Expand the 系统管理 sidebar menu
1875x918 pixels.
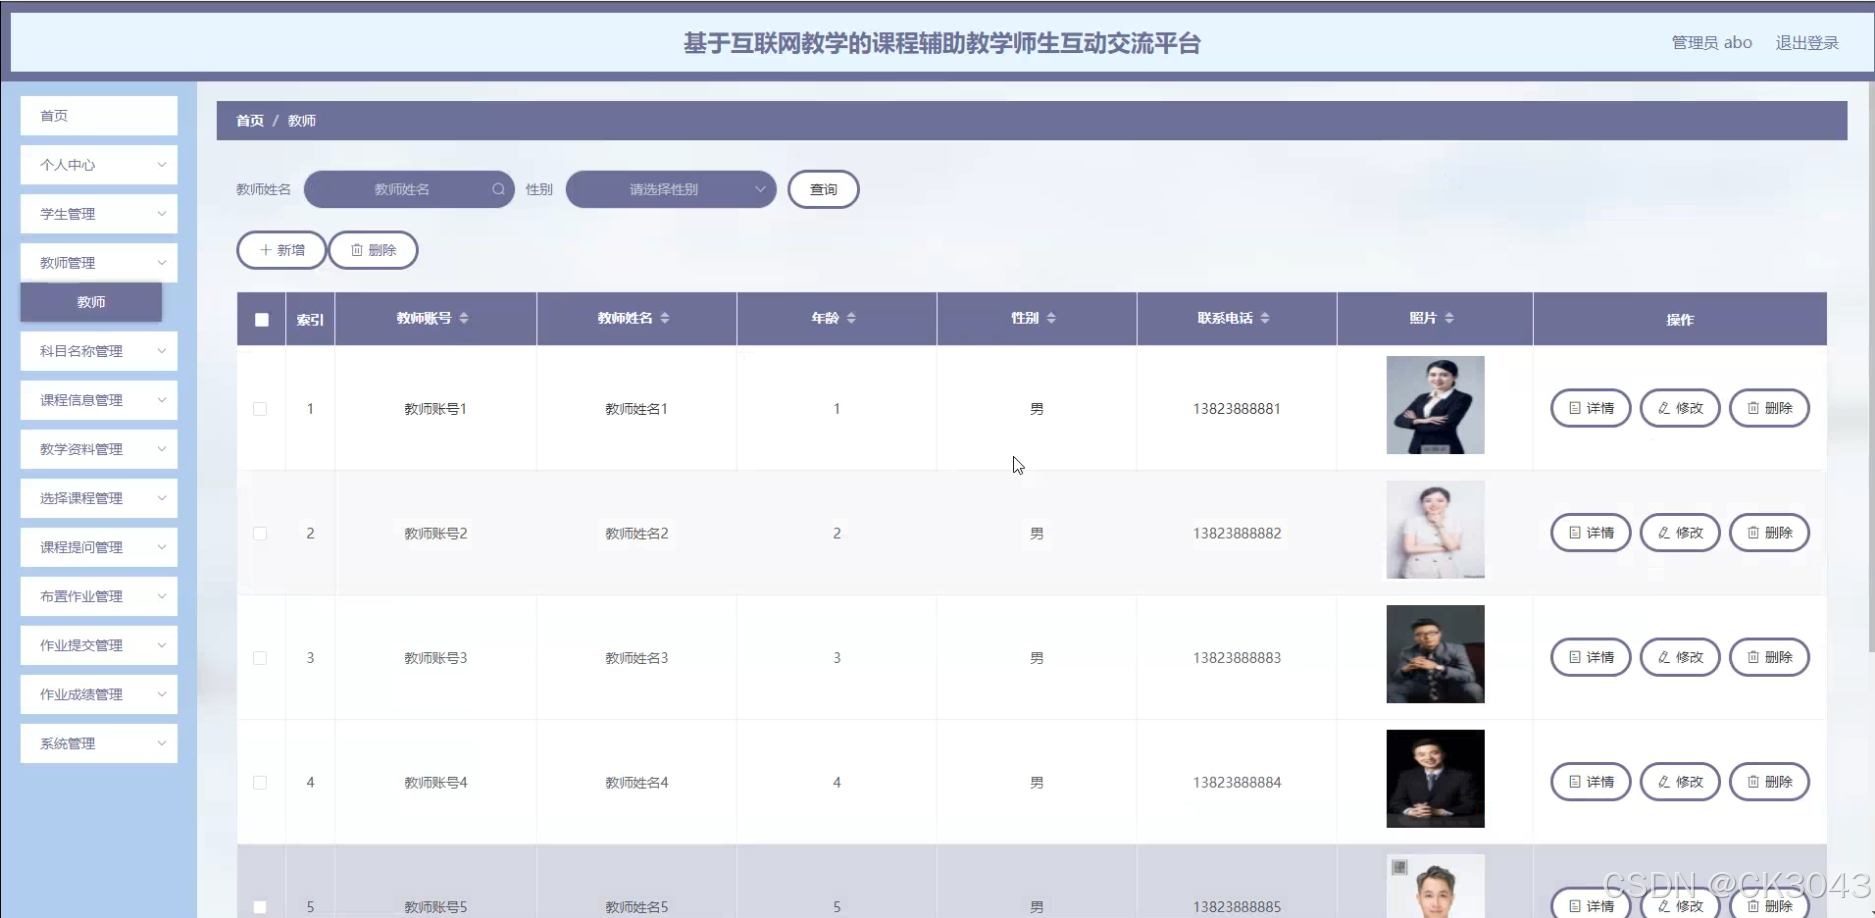tap(99, 743)
